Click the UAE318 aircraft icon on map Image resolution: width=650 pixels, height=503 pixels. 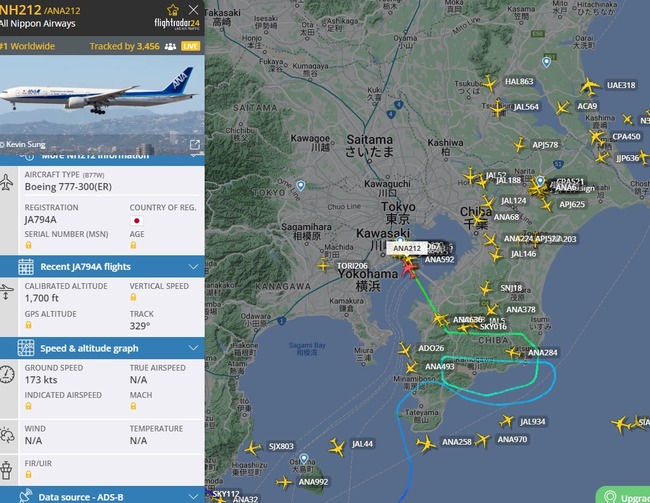[x=589, y=86]
